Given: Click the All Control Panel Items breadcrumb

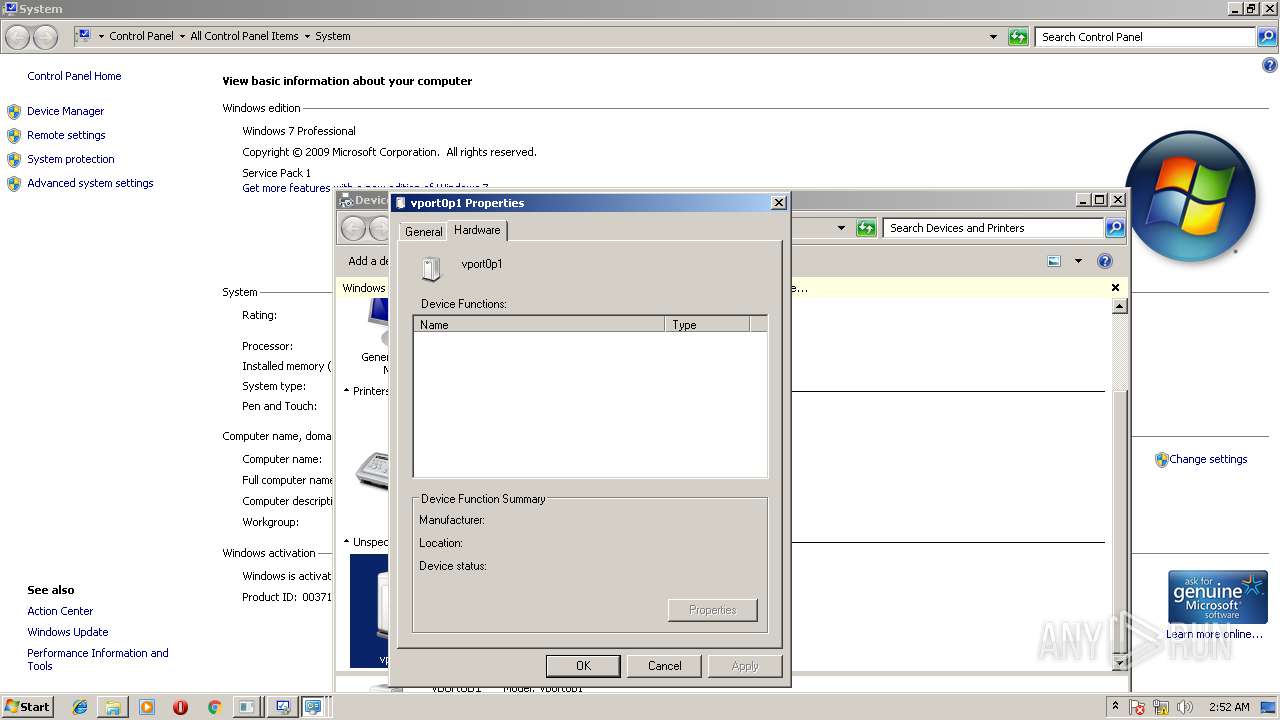Looking at the screenshot, I should click(244, 36).
